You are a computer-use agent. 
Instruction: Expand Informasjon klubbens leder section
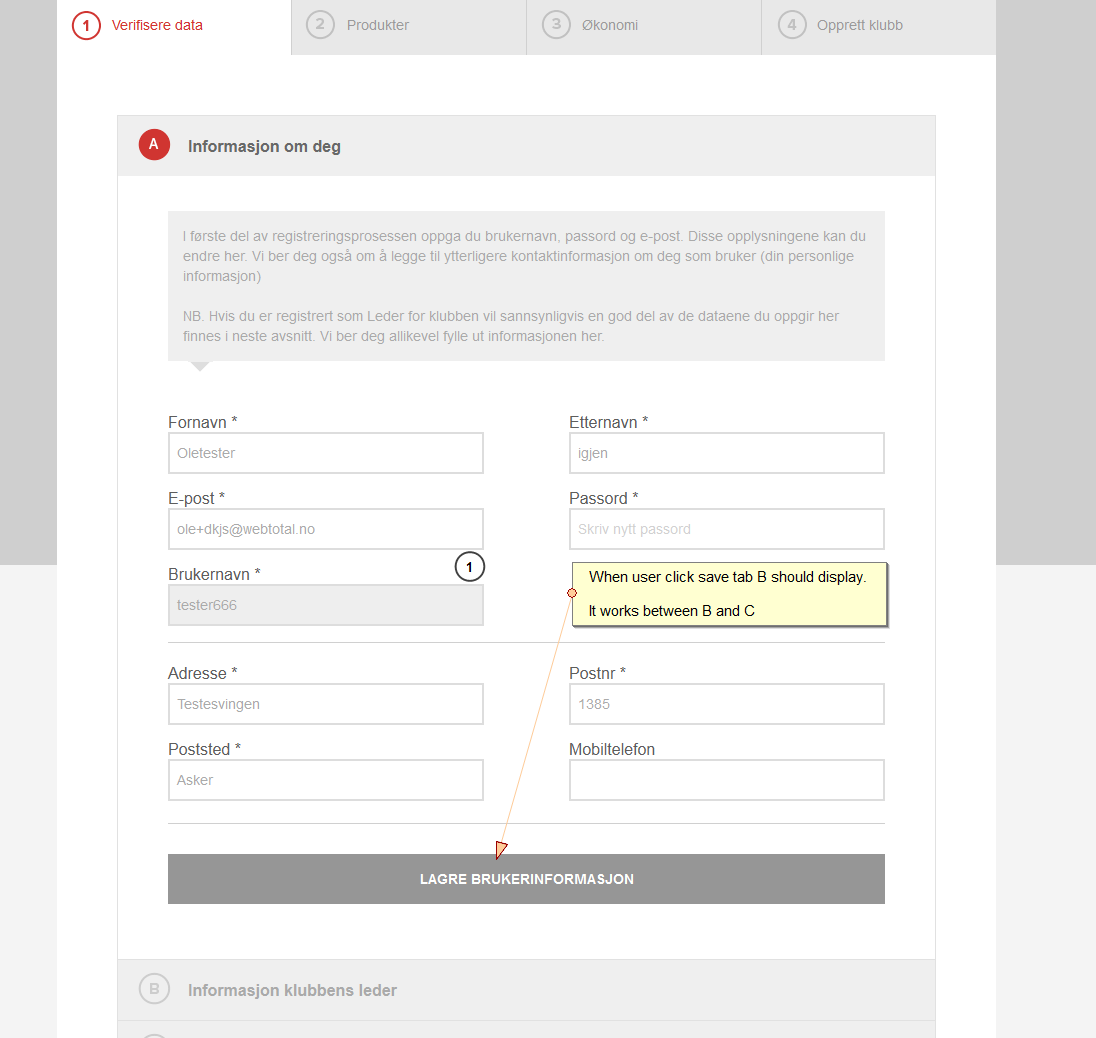click(x=292, y=990)
